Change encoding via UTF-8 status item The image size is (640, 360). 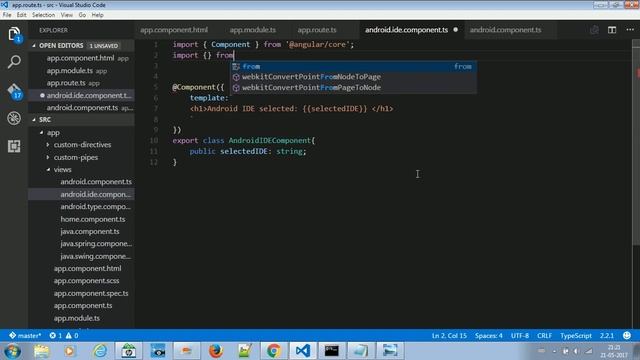coord(520,336)
